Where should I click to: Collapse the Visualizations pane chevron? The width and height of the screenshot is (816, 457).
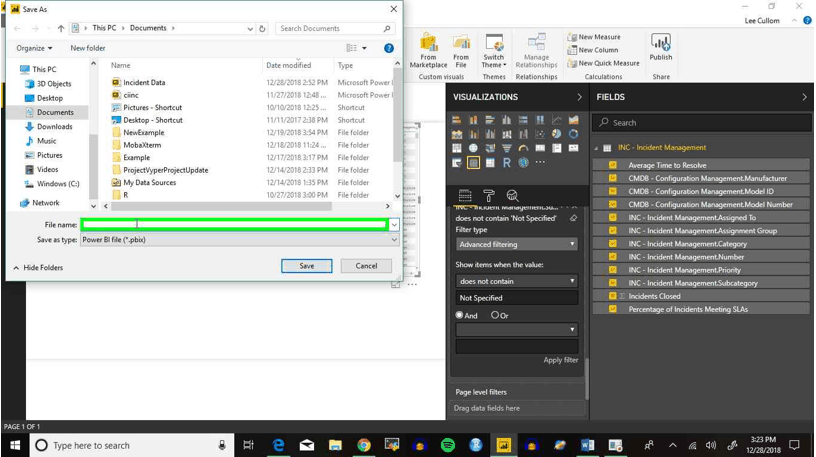579,97
